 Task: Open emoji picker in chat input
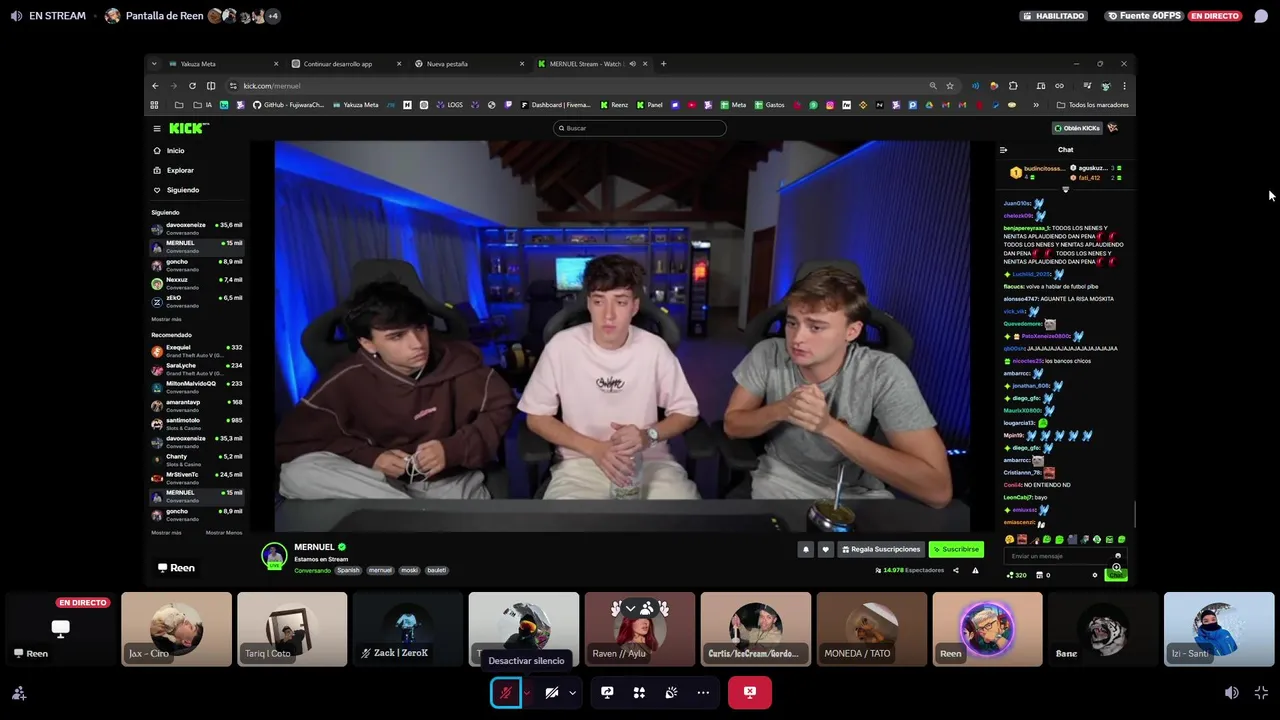[x=1118, y=556]
